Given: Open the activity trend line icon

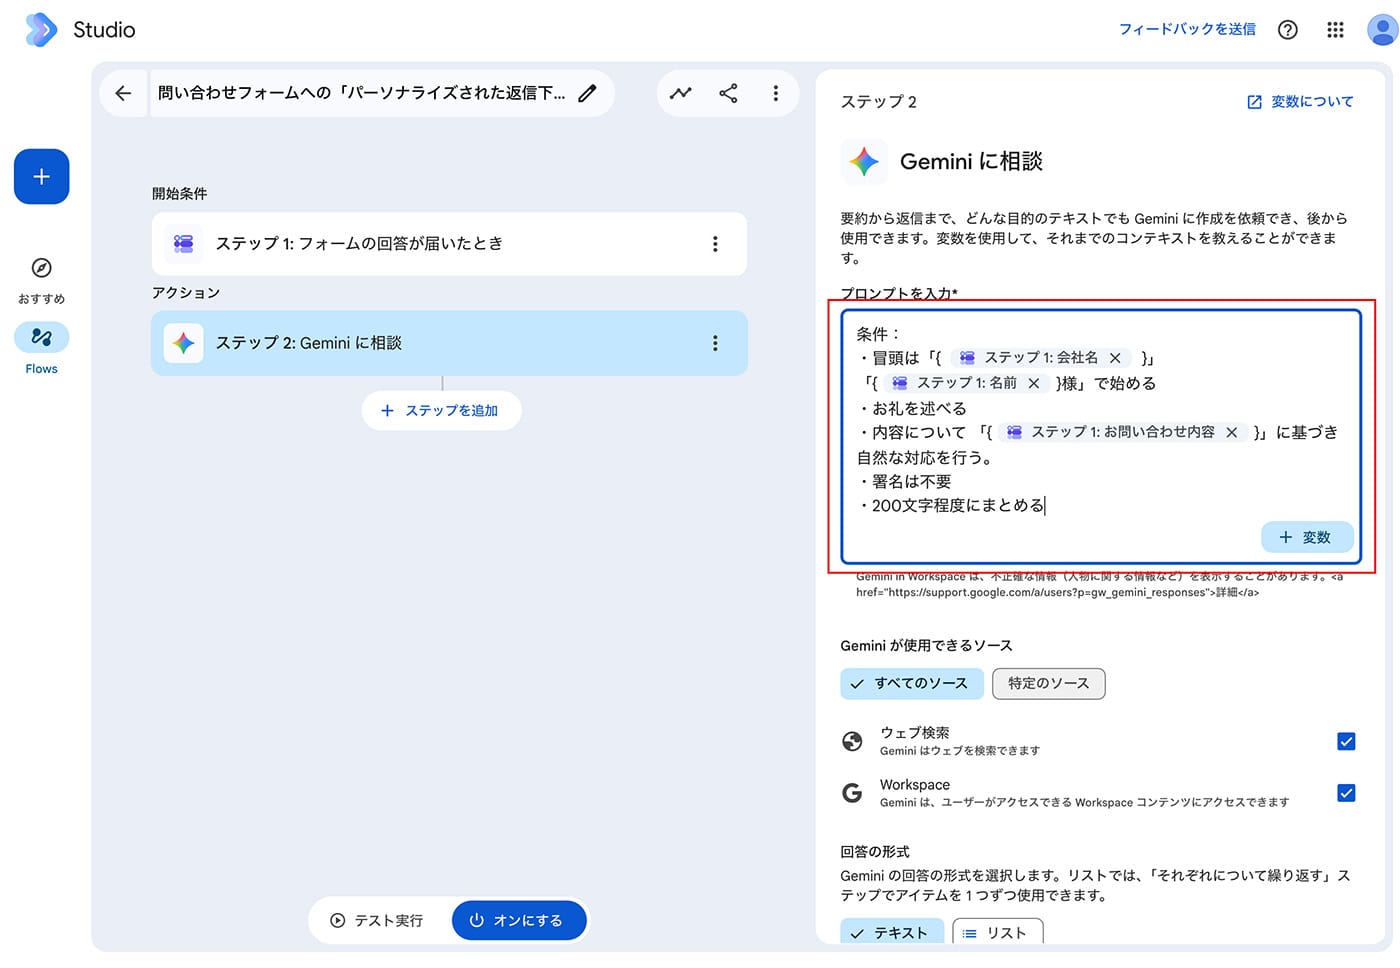Looking at the screenshot, I should tap(681, 93).
